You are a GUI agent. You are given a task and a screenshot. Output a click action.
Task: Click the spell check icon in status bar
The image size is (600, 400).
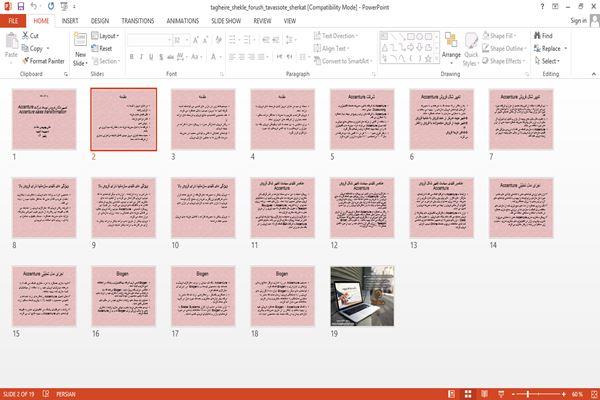46,393
